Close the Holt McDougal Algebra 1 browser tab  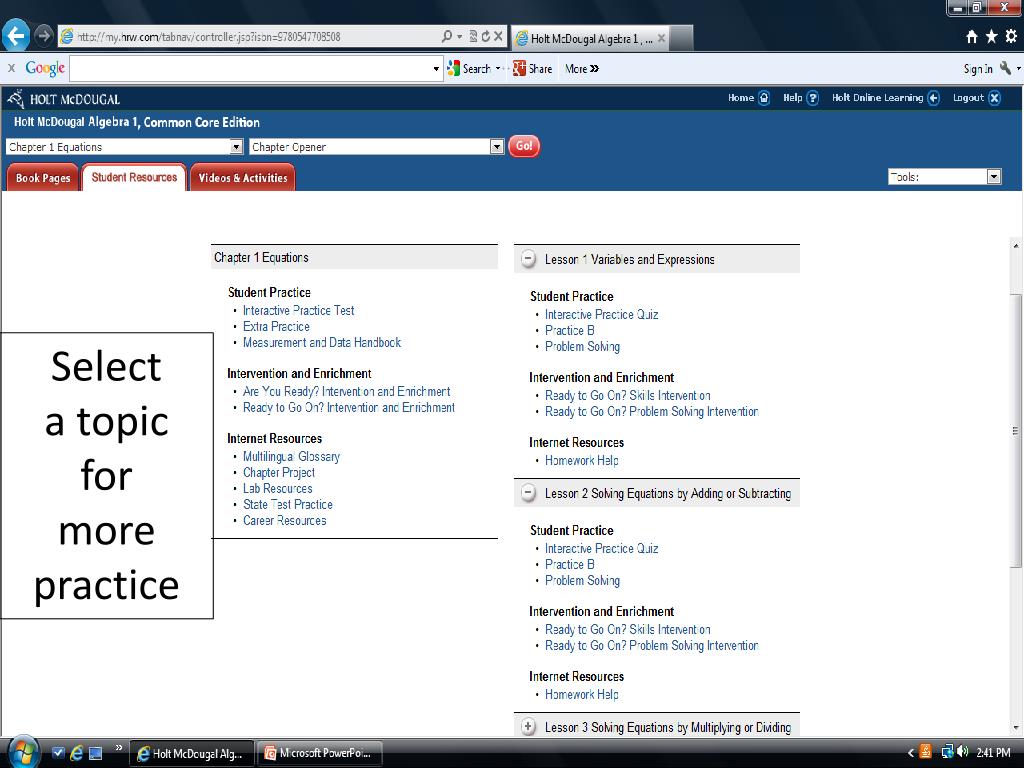[x=662, y=39]
